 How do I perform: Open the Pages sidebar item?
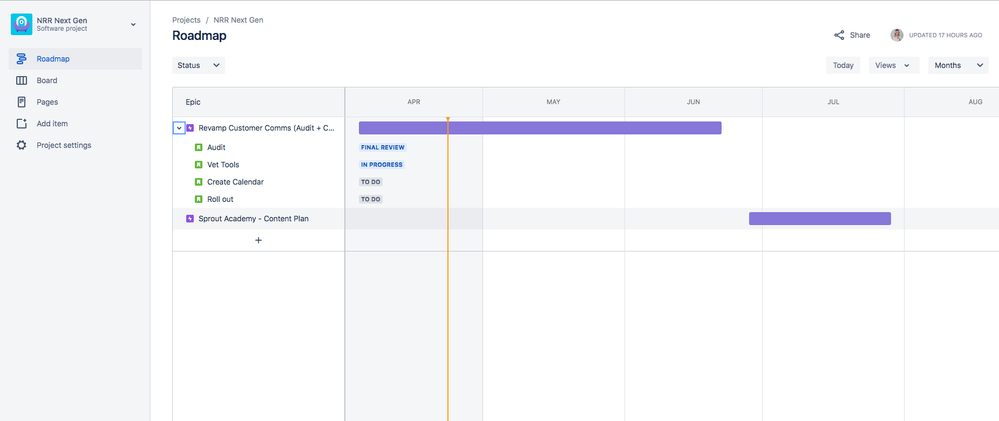coord(75,102)
